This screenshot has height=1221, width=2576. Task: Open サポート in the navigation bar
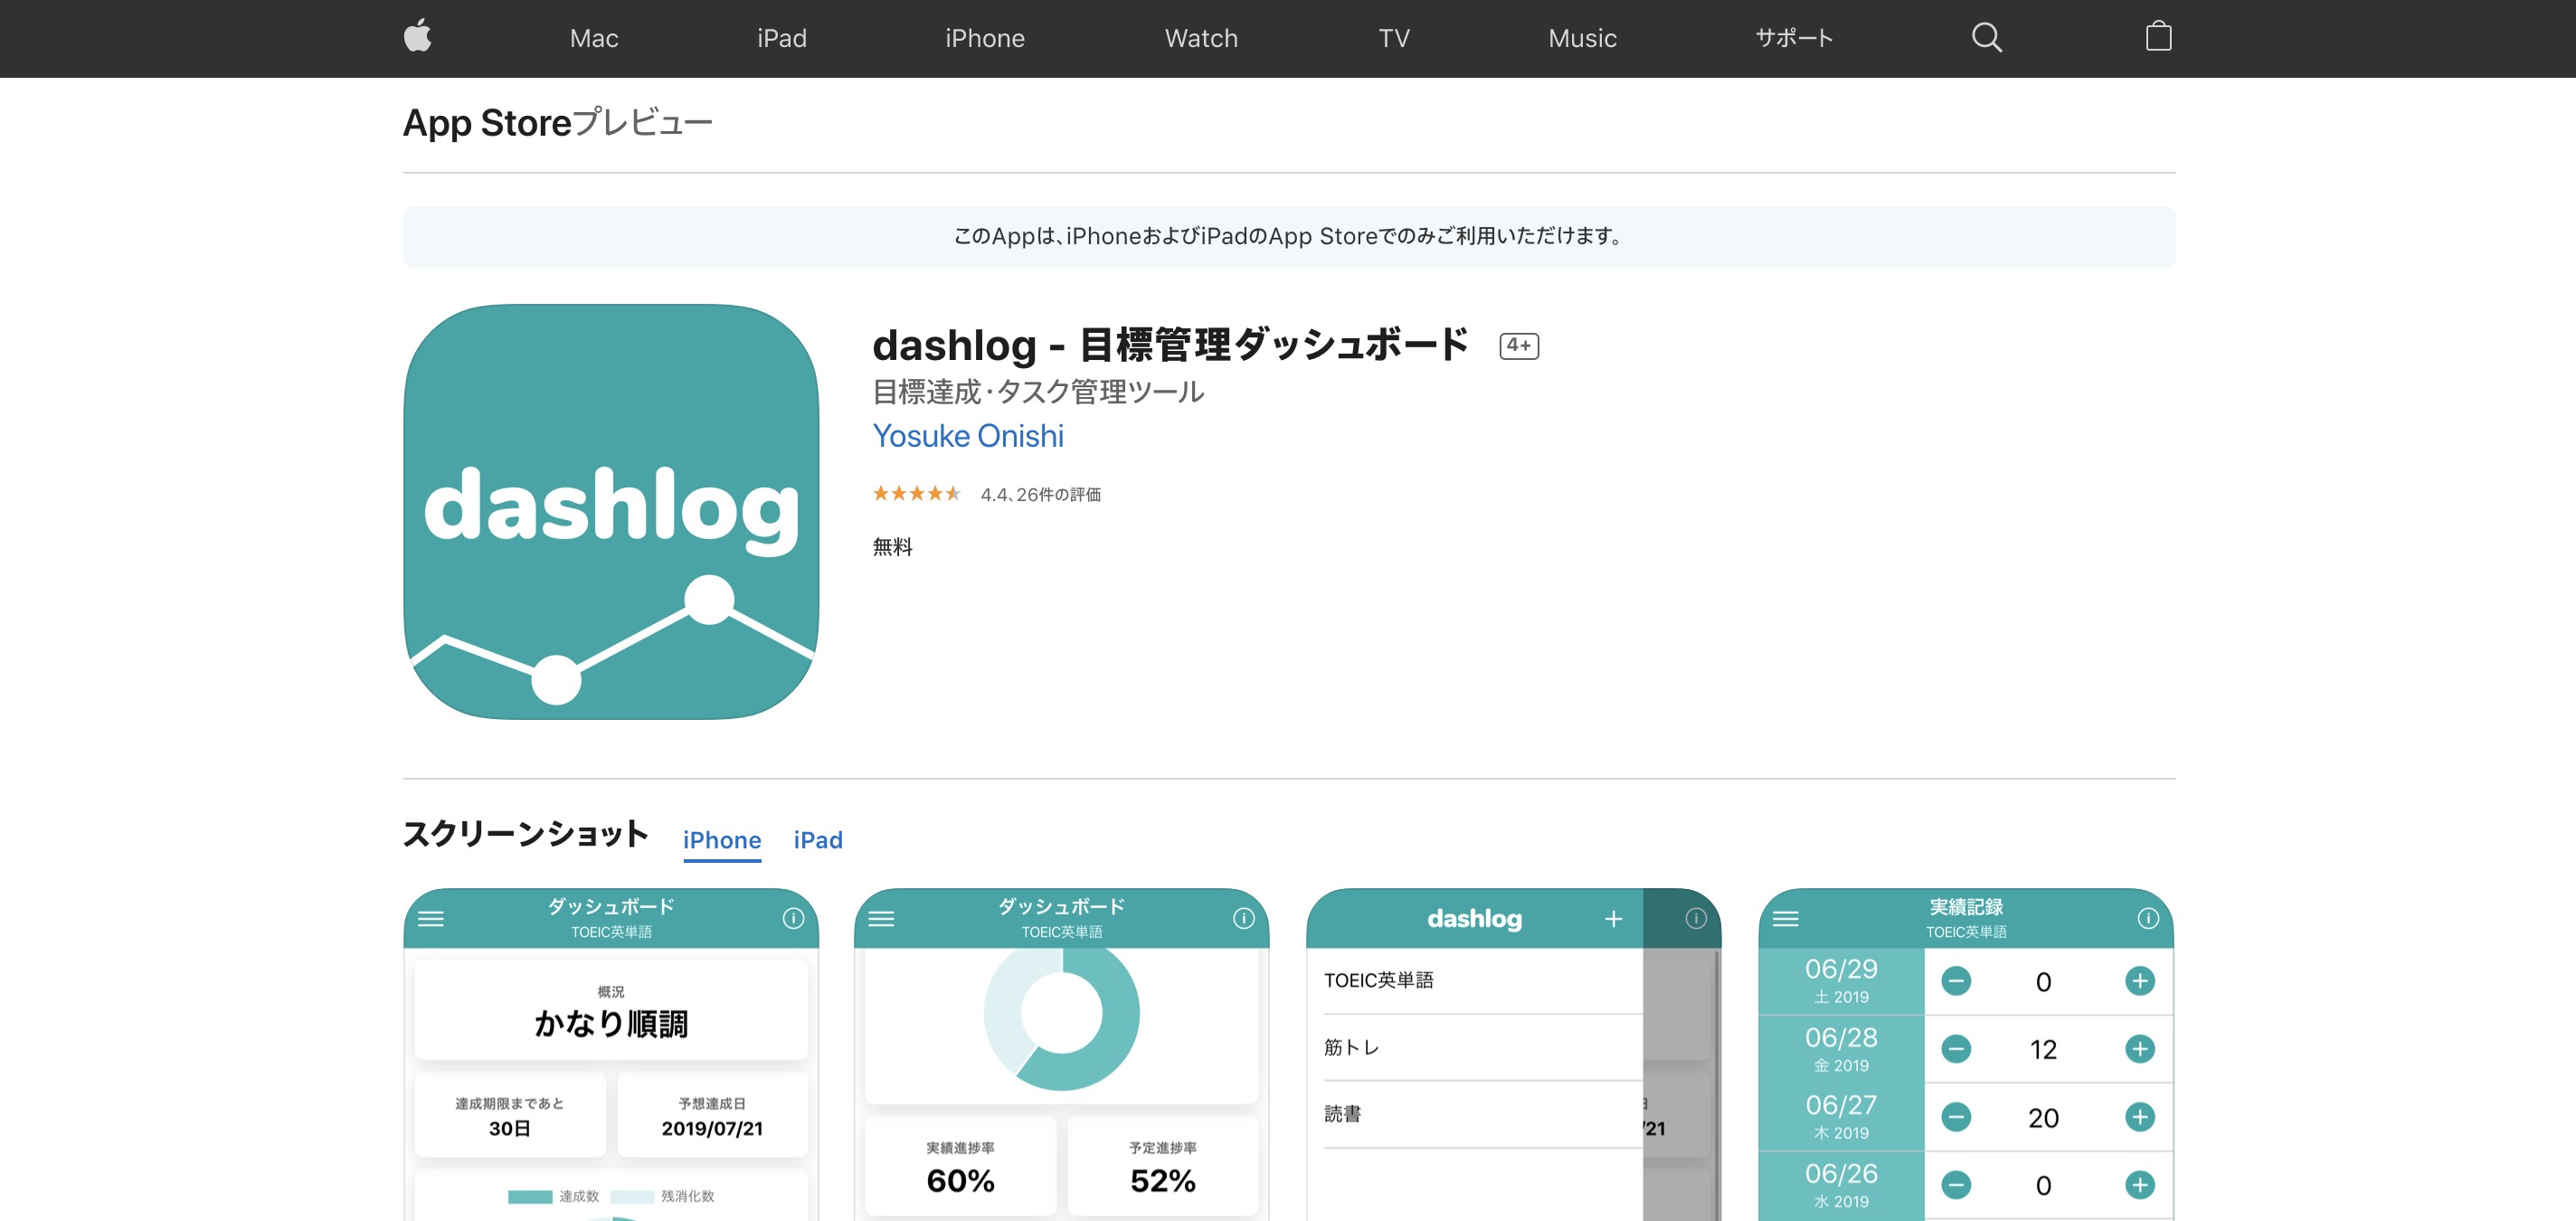(1794, 38)
